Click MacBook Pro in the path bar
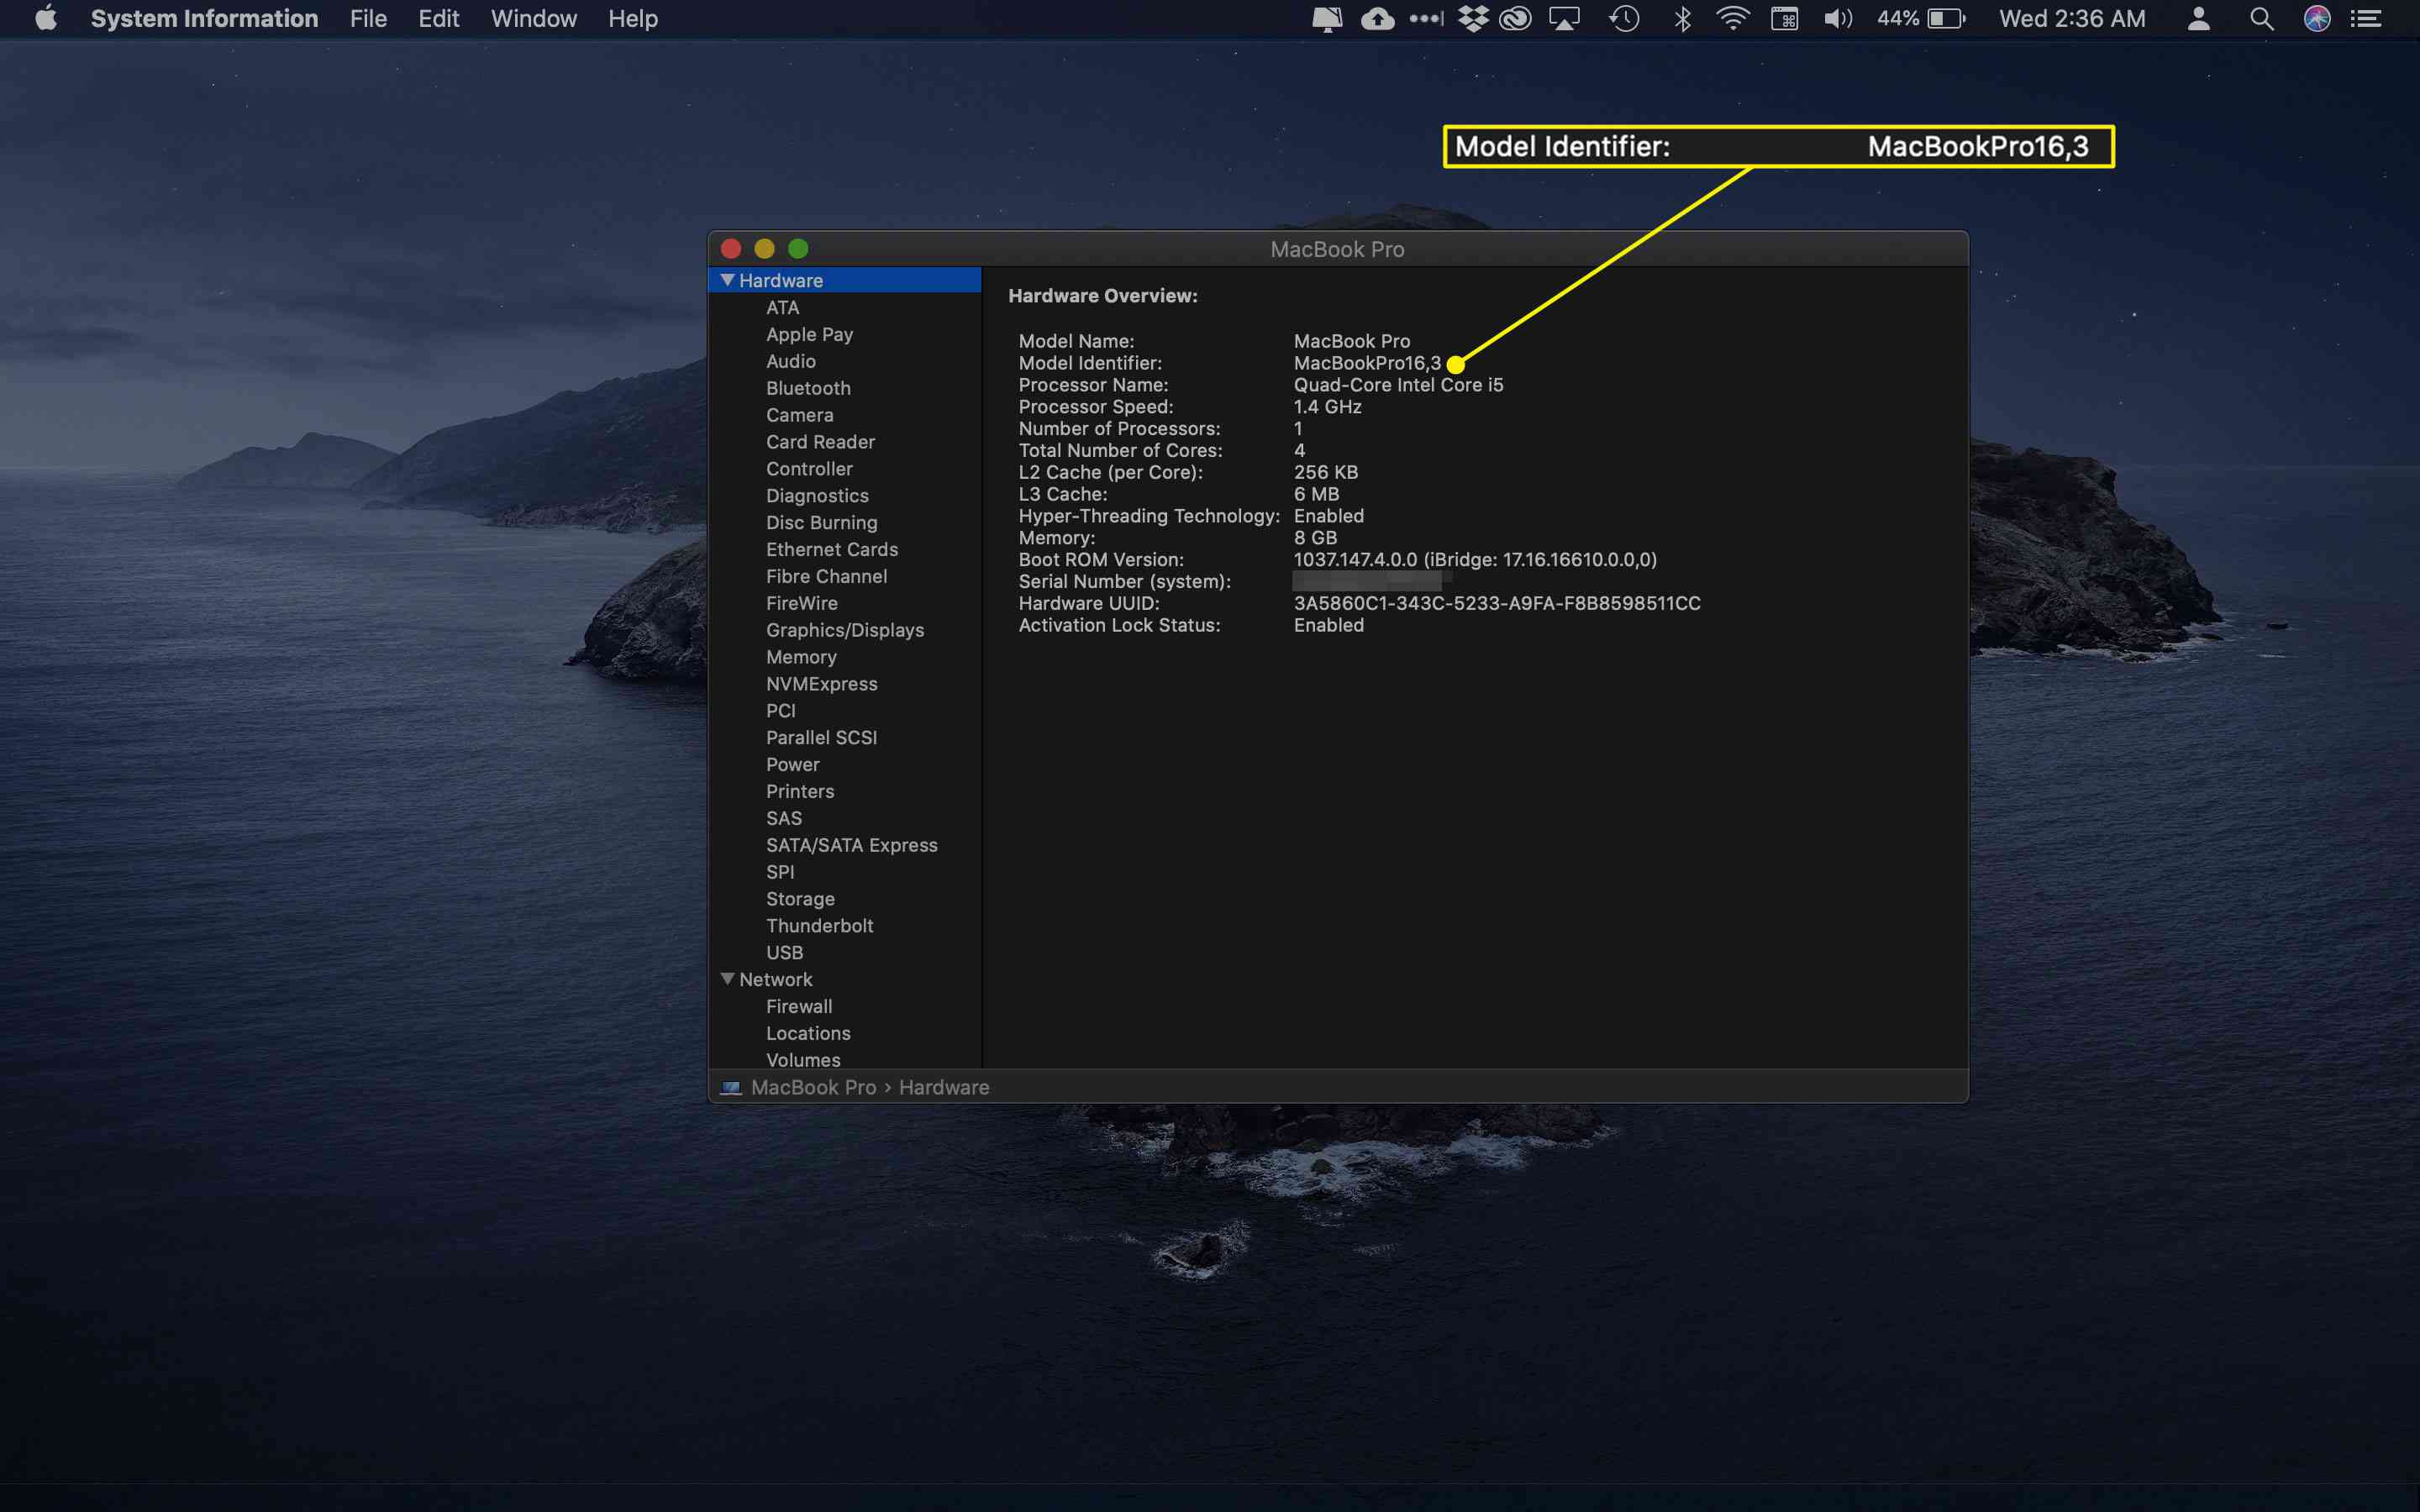Screen dimensions: 2420x1512 tap(813, 1087)
